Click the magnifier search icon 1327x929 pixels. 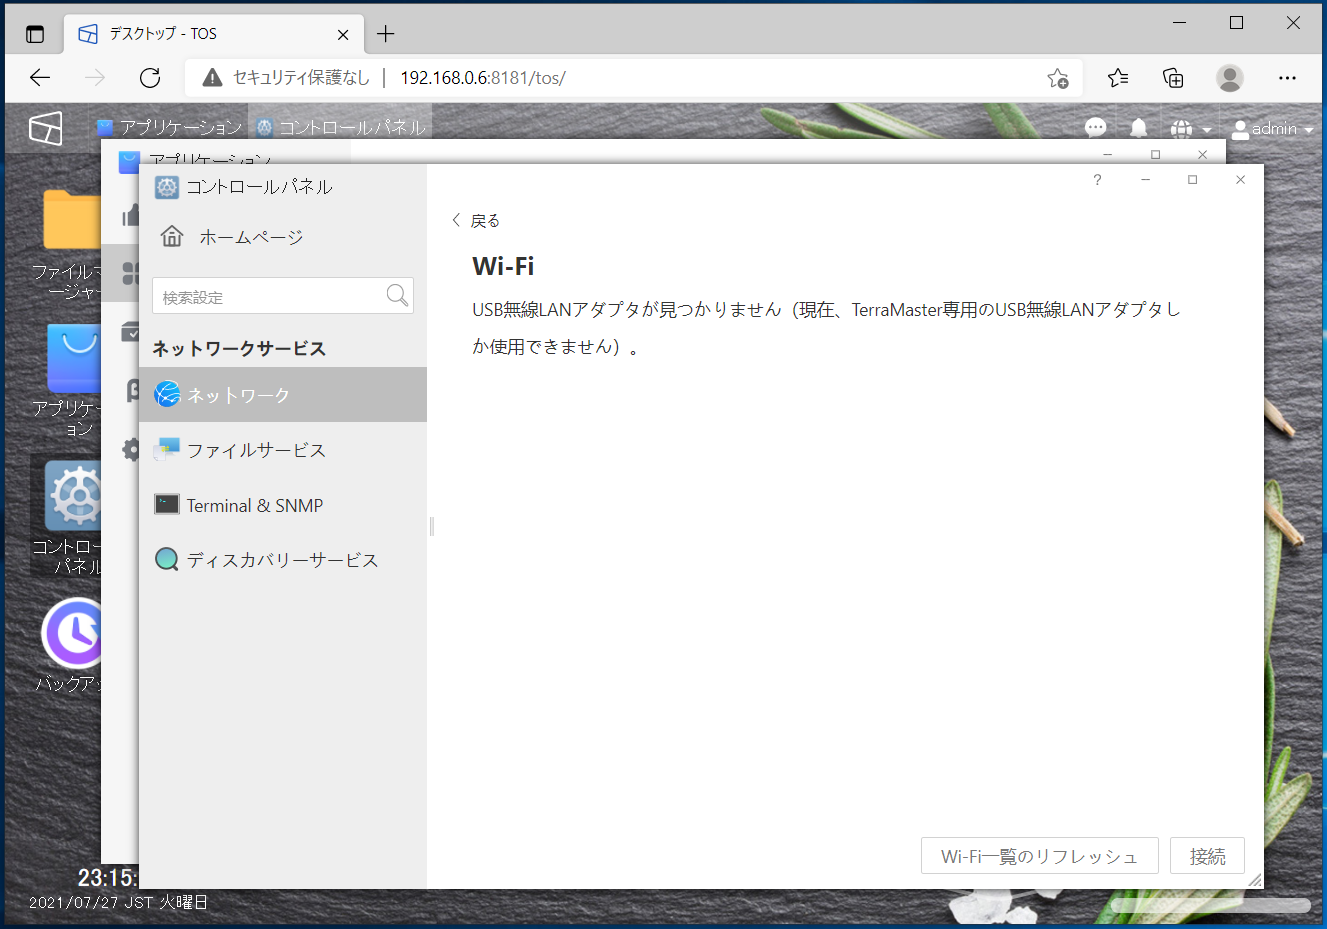397,295
